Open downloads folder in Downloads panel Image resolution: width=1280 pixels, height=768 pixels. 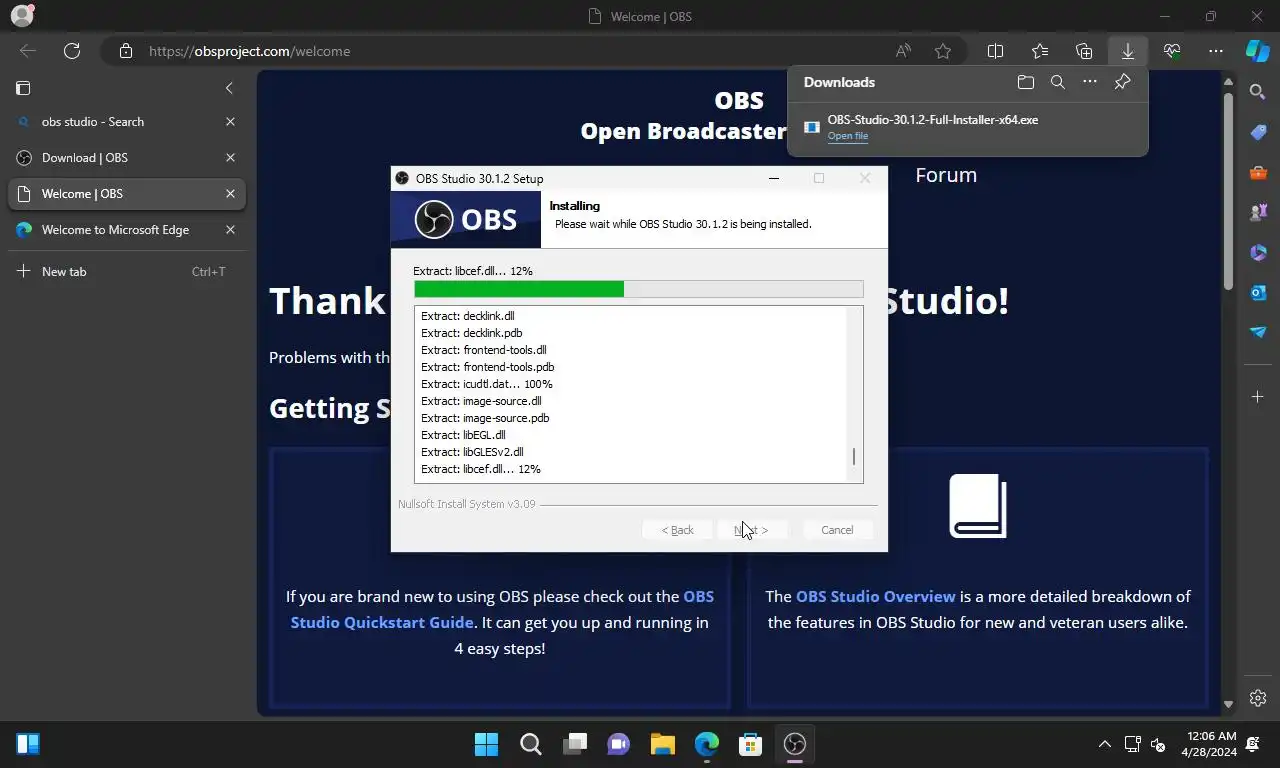click(1025, 82)
